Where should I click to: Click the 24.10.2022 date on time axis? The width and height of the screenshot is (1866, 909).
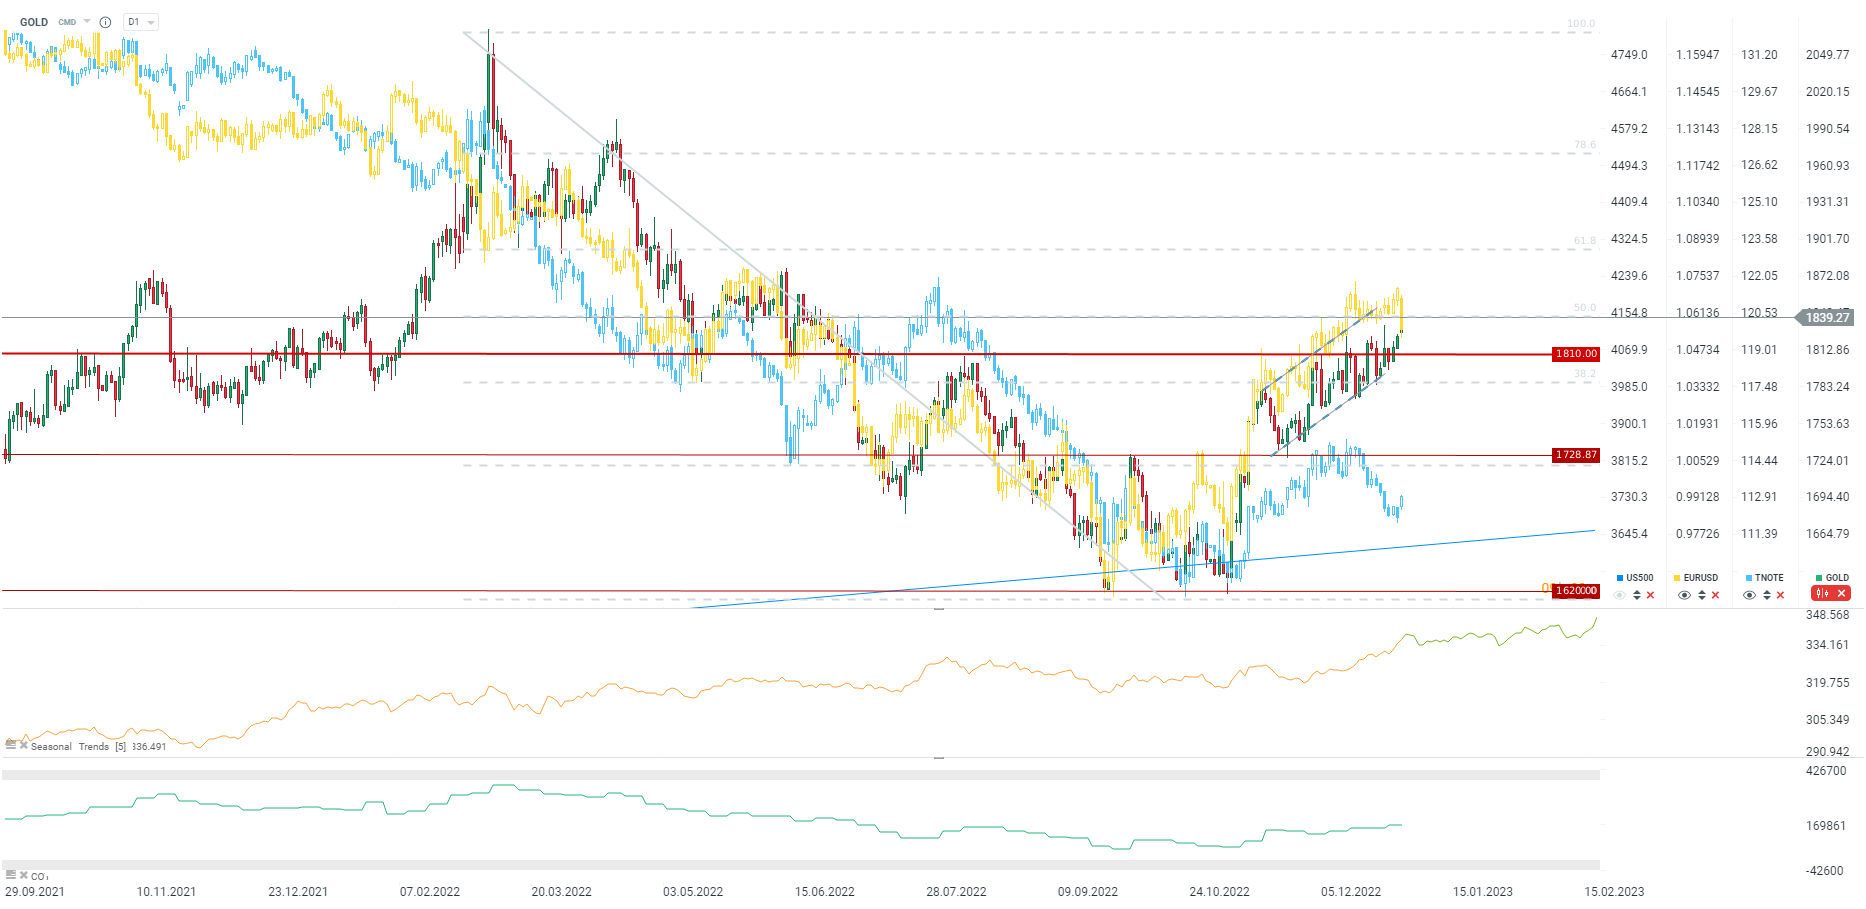click(x=1220, y=892)
